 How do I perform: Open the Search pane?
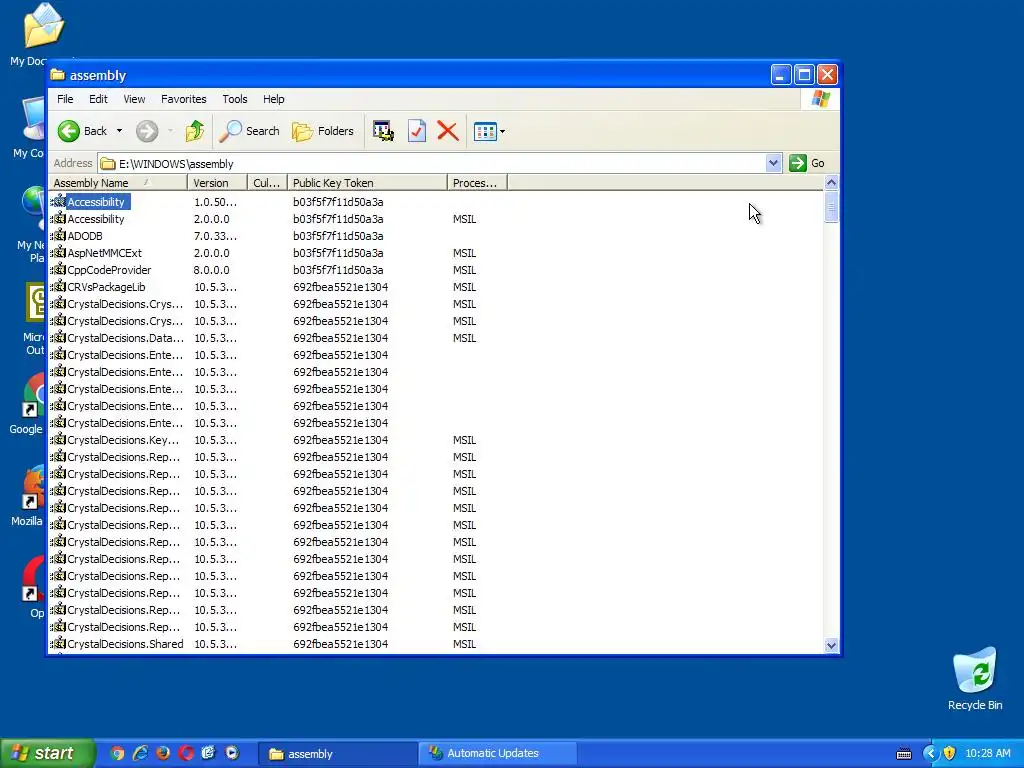249,131
